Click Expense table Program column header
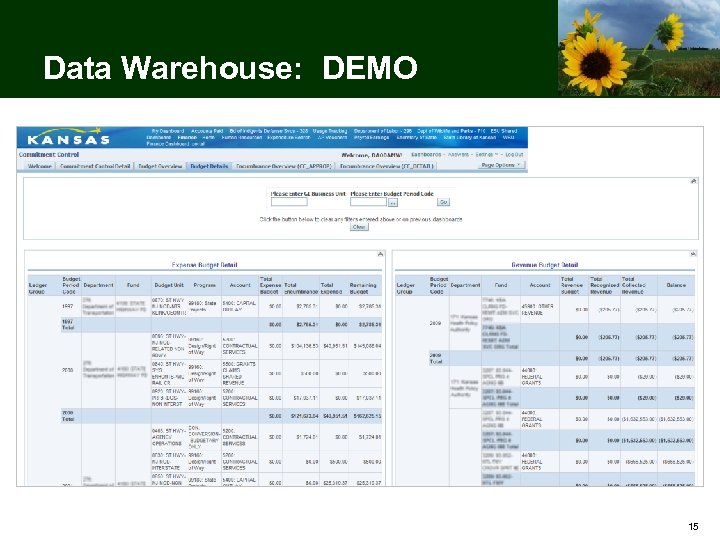 tap(204, 285)
